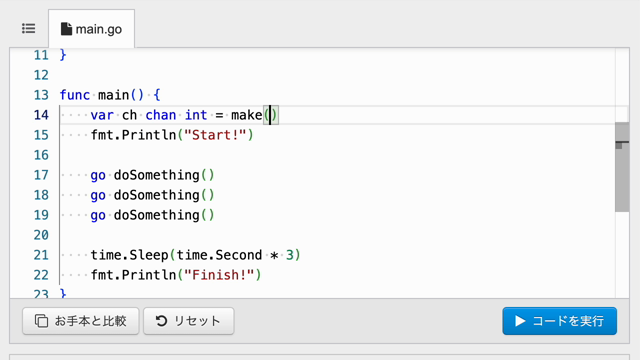This screenshot has height=360, width=640.
Task: Compare with sample via お手本と比較
Action: coord(81,321)
